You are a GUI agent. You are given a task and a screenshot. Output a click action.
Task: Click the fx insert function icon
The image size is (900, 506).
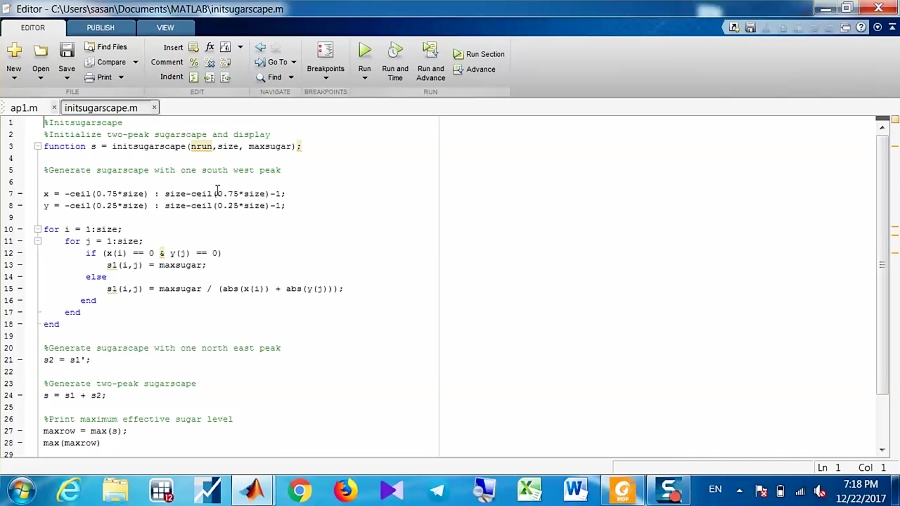210,47
